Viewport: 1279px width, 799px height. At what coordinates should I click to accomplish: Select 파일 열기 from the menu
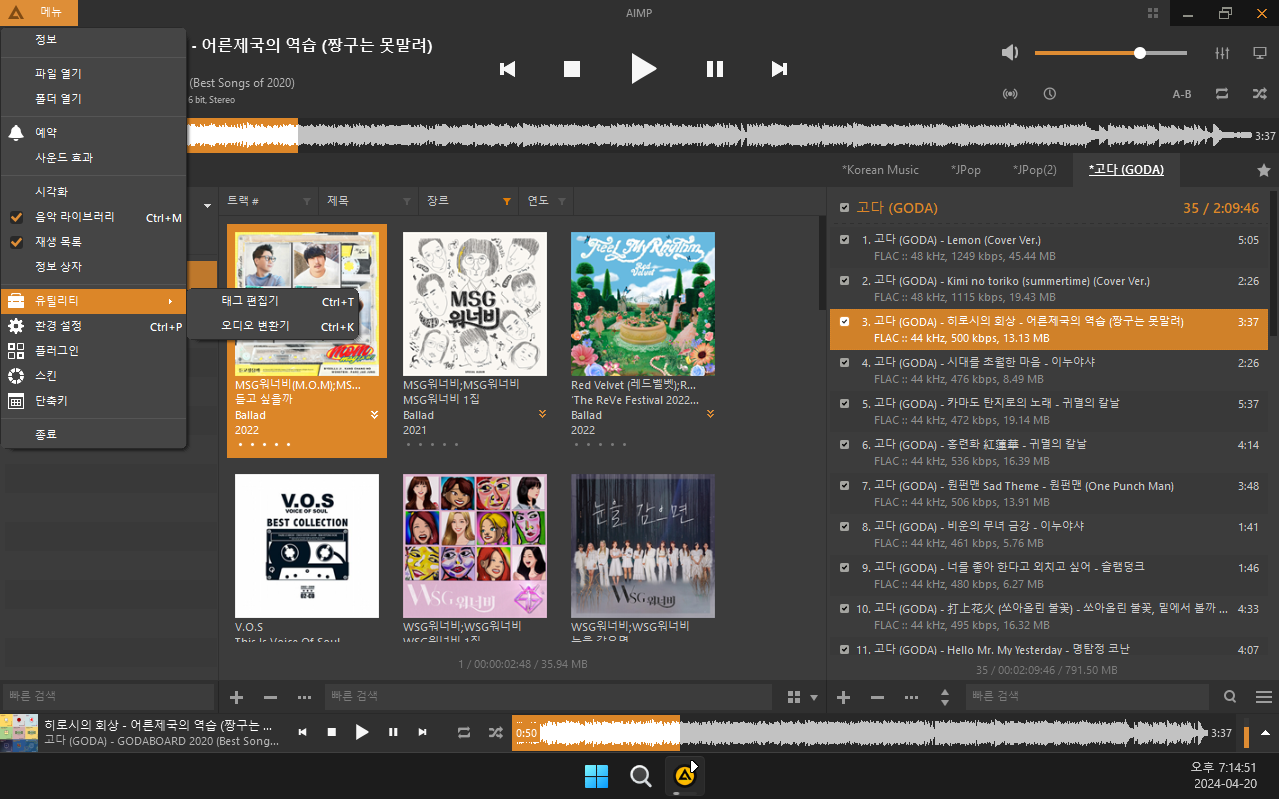click(93, 74)
